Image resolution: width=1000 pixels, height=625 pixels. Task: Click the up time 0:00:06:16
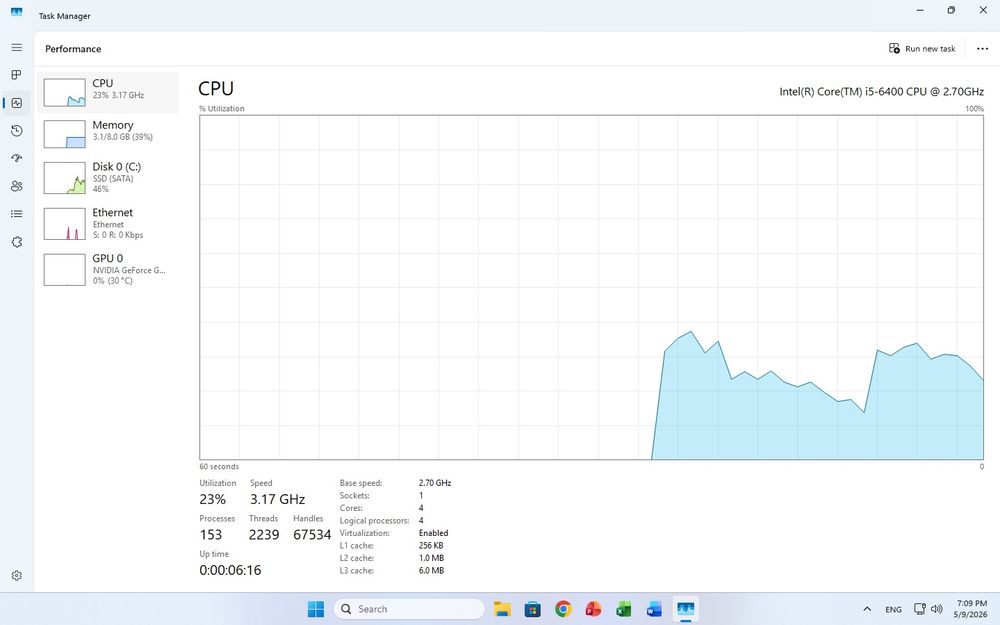(230, 570)
